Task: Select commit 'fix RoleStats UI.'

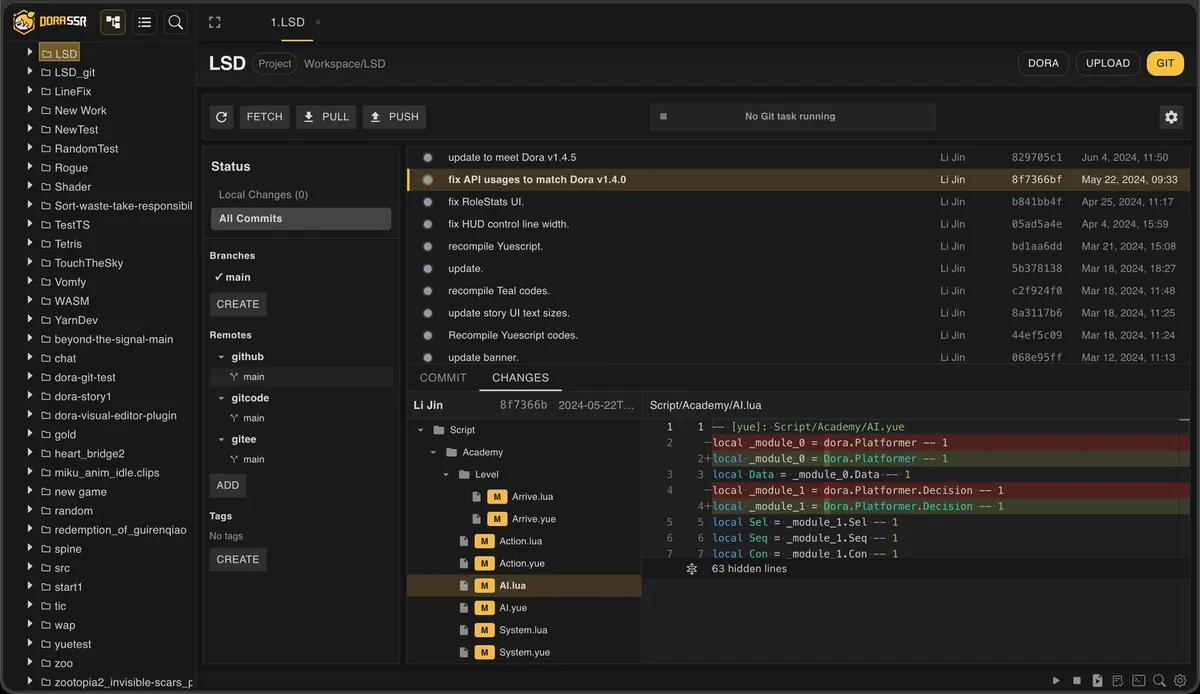Action: pyautogui.click(x=799, y=202)
